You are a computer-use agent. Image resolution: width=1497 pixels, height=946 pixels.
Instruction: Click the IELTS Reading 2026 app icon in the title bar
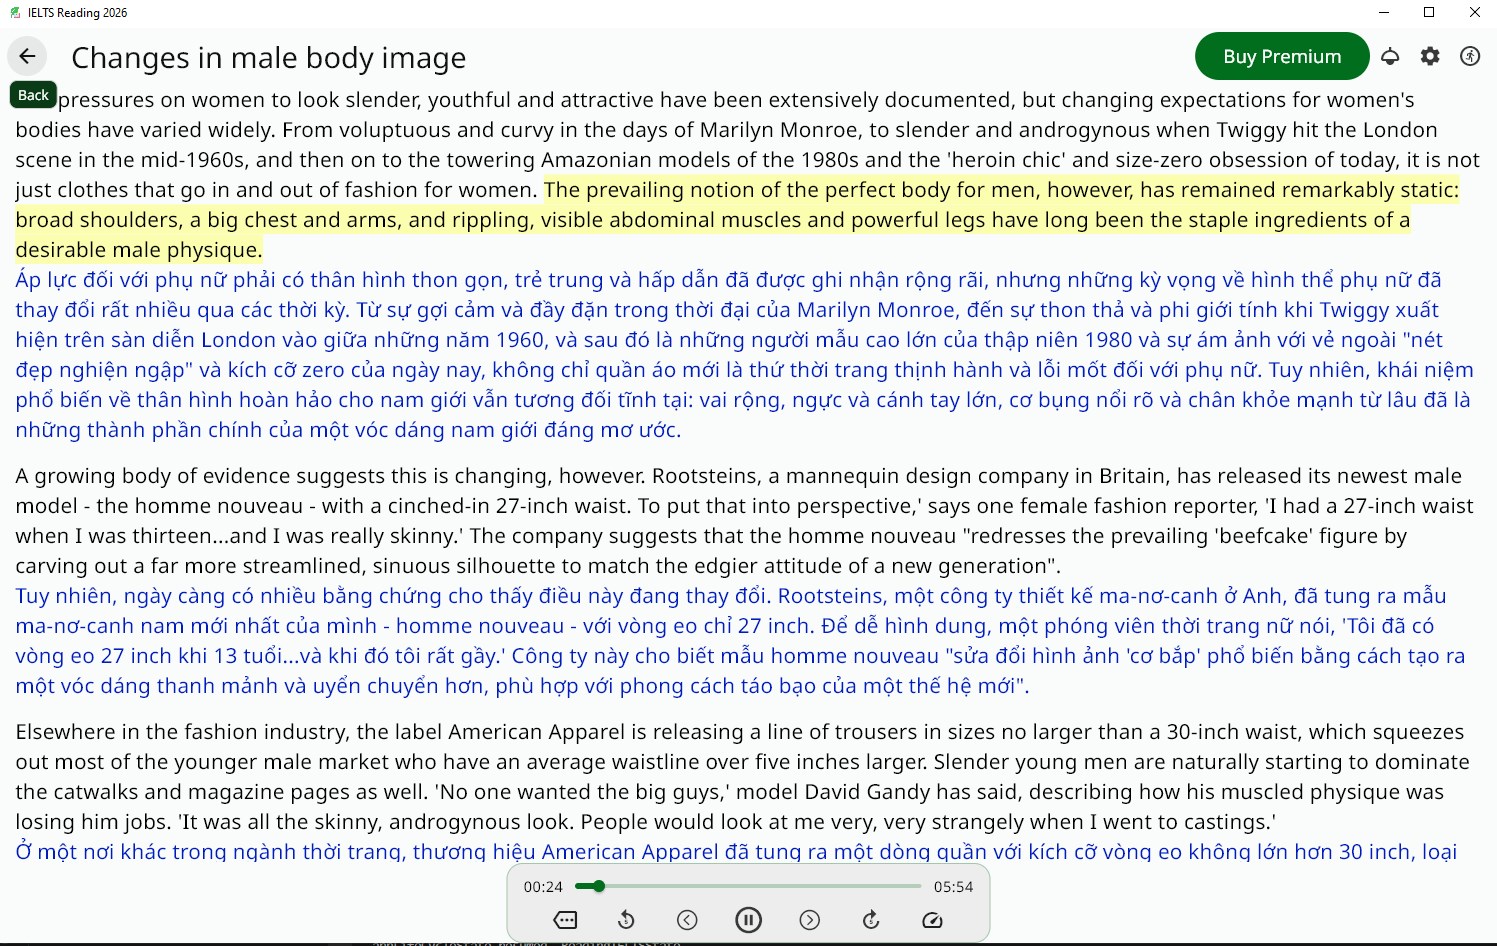(x=15, y=13)
